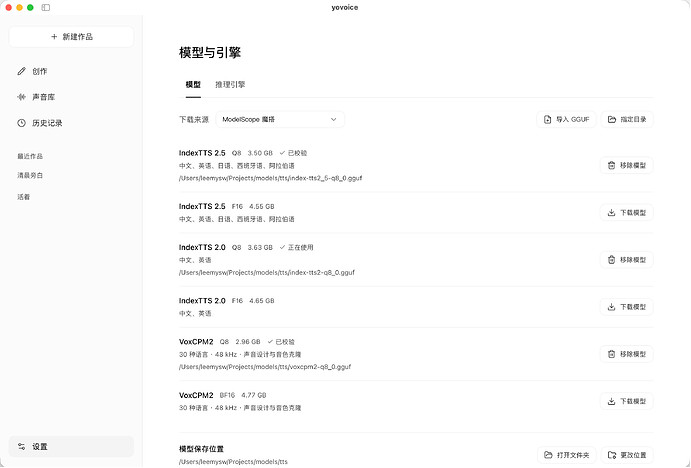Click the chevron of the download source dropdown

point(334,119)
